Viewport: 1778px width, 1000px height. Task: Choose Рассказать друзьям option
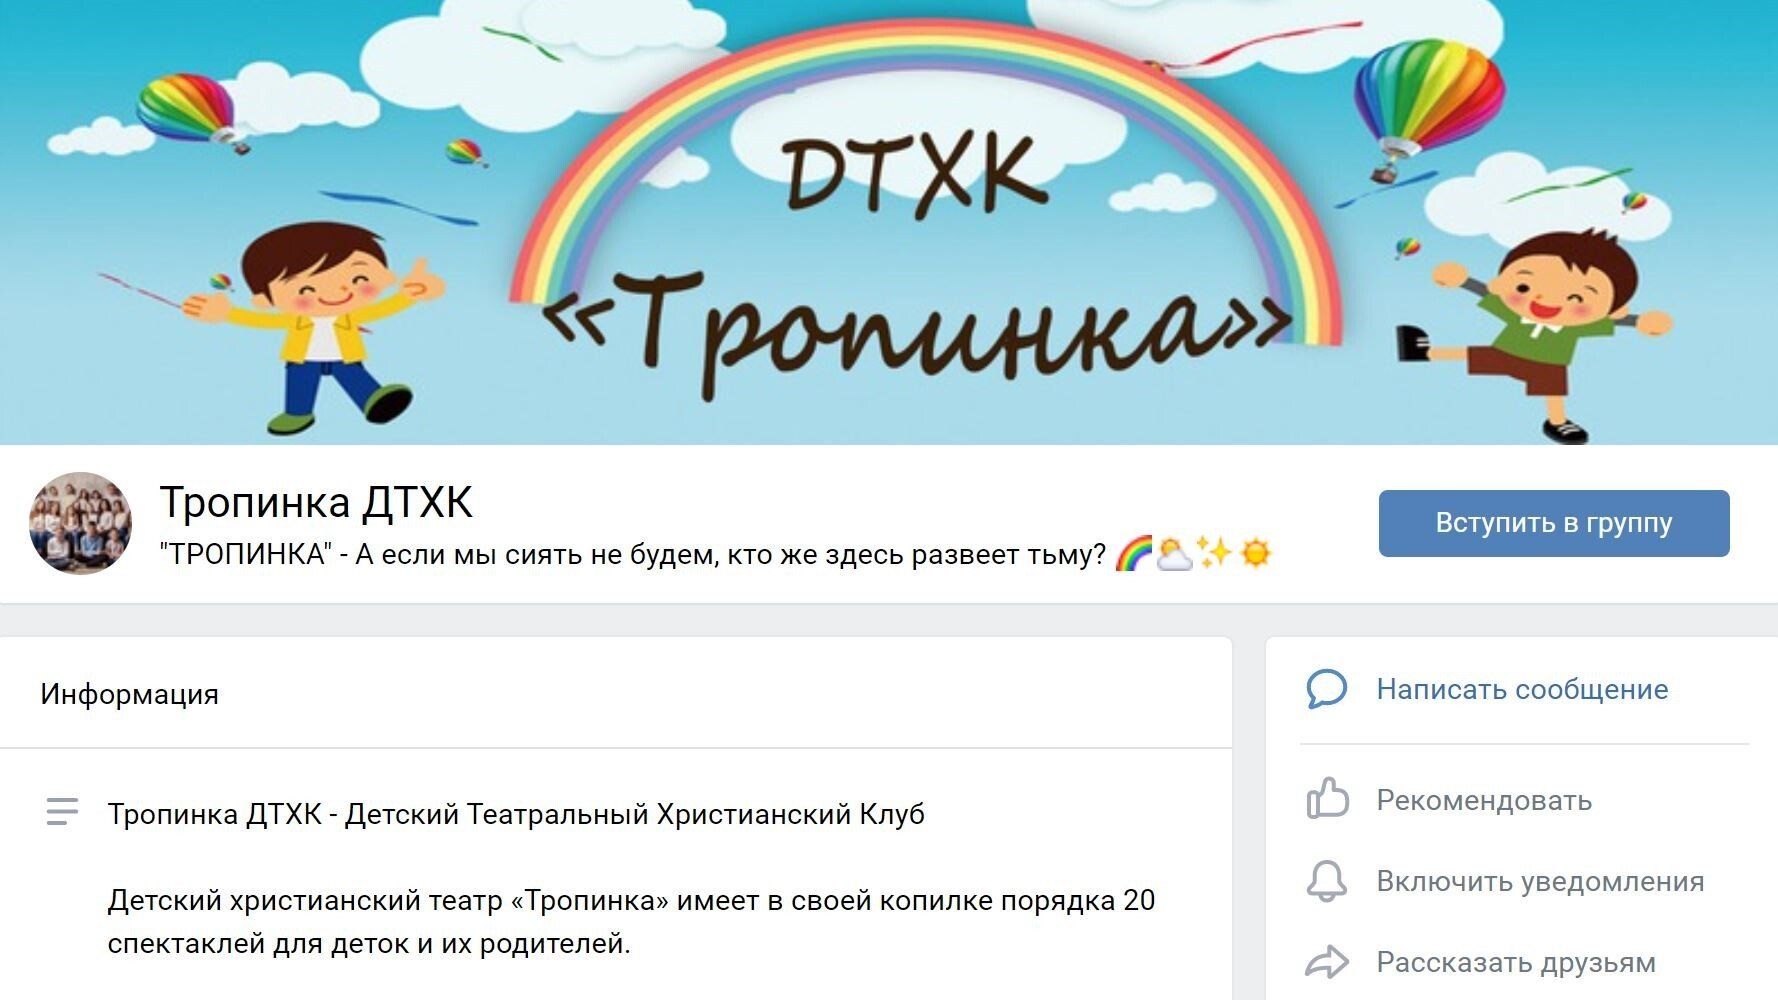[1516, 962]
